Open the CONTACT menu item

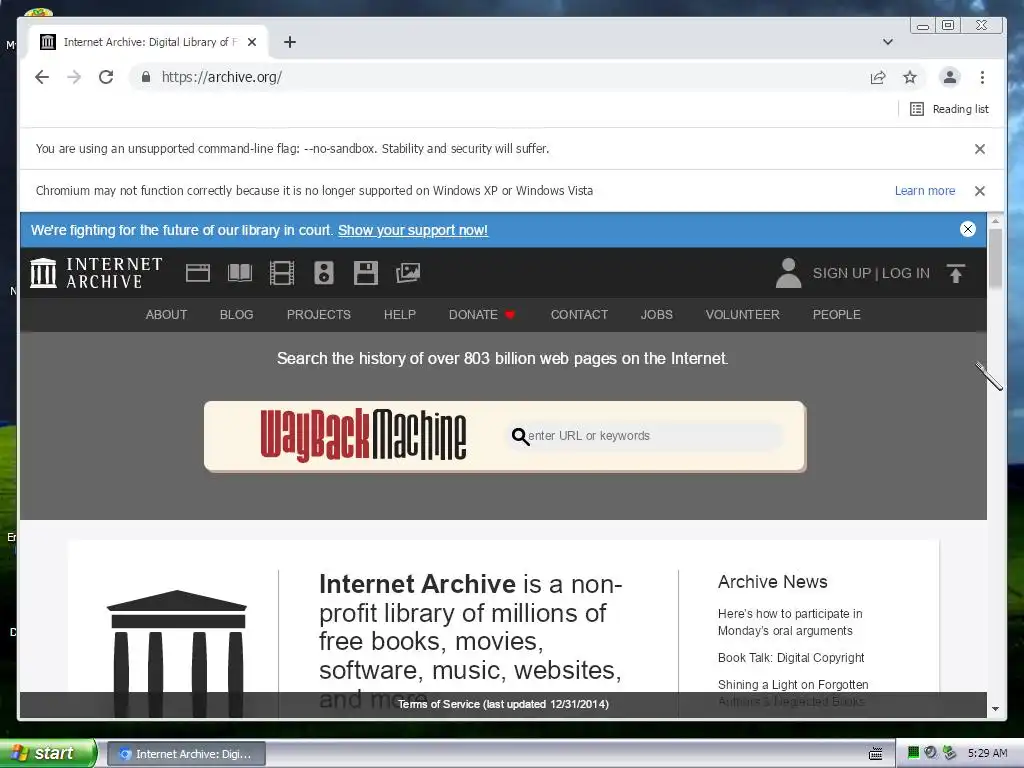[x=579, y=315]
